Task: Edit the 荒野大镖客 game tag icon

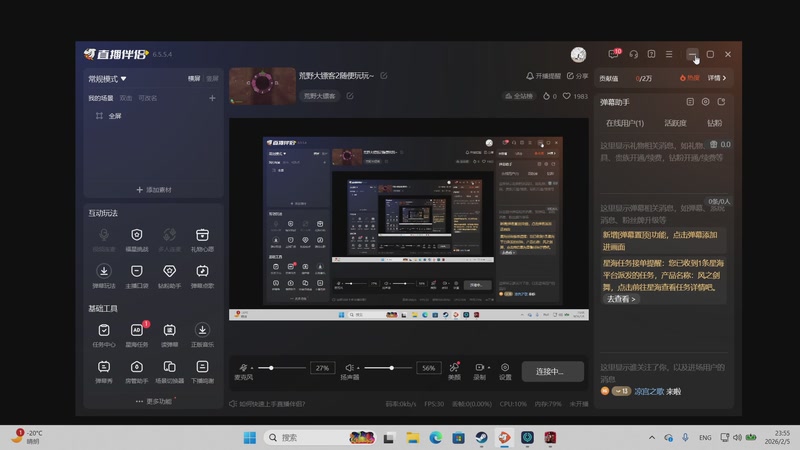Action: point(350,95)
